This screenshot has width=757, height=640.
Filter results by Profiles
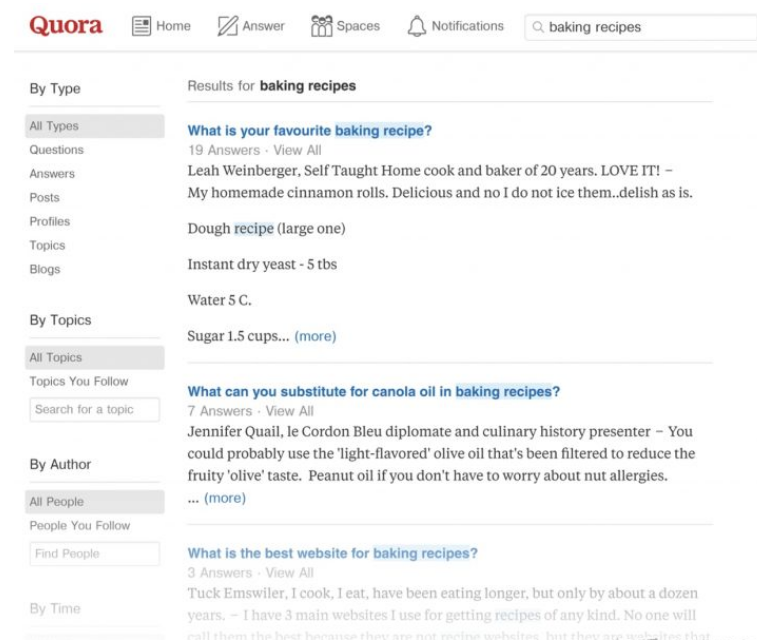point(49,222)
